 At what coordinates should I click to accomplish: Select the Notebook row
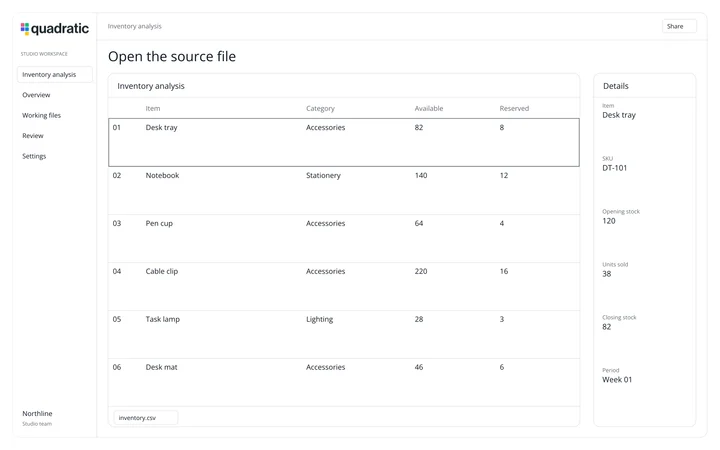pyautogui.click(x=343, y=191)
